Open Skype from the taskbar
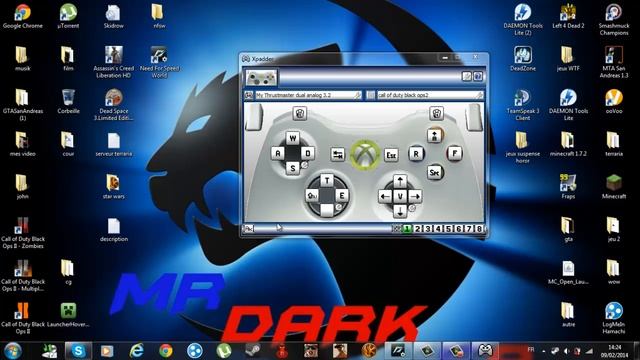The image size is (640, 360). click(x=78, y=351)
